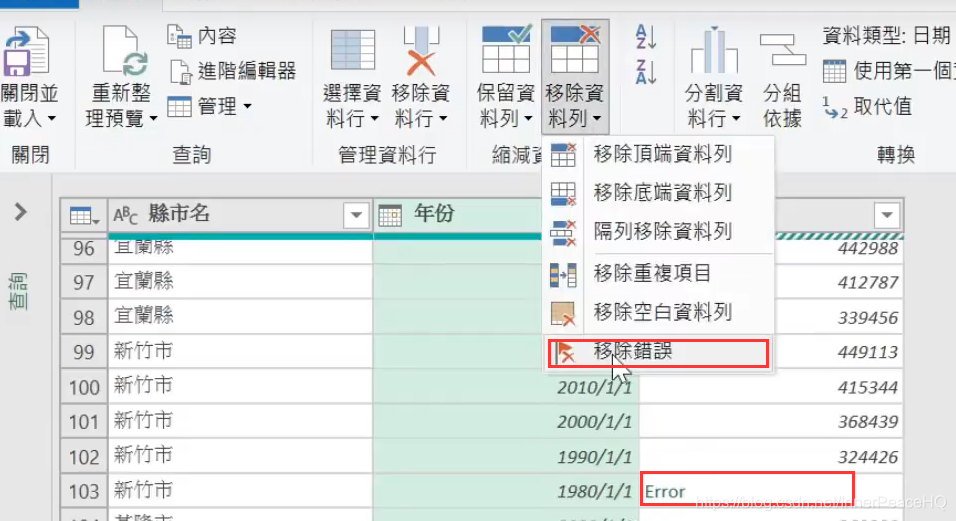The image size is (956, 521).
Task: Click the value 339456
Action: [868, 317]
